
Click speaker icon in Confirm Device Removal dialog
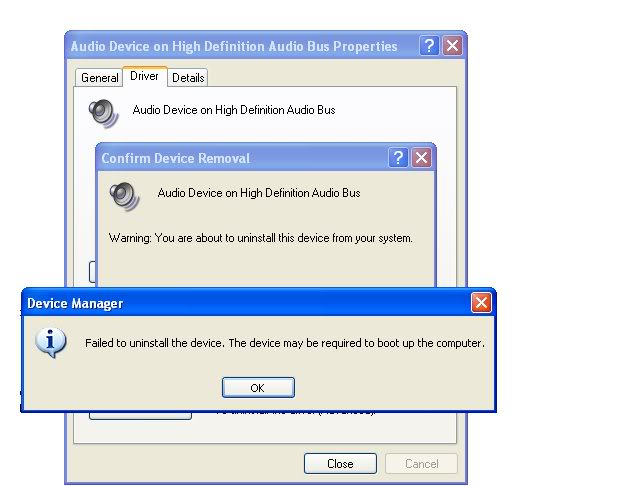pos(125,194)
